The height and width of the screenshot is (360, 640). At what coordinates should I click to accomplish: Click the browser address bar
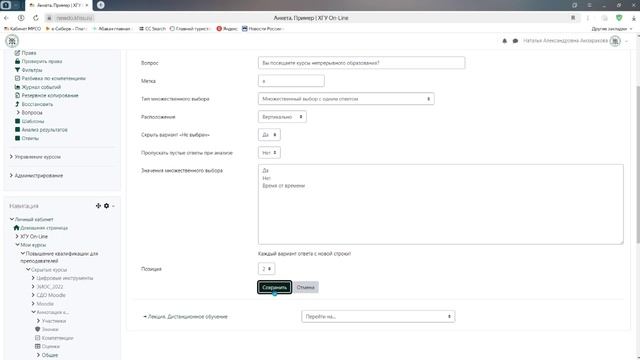click(310, 18)
